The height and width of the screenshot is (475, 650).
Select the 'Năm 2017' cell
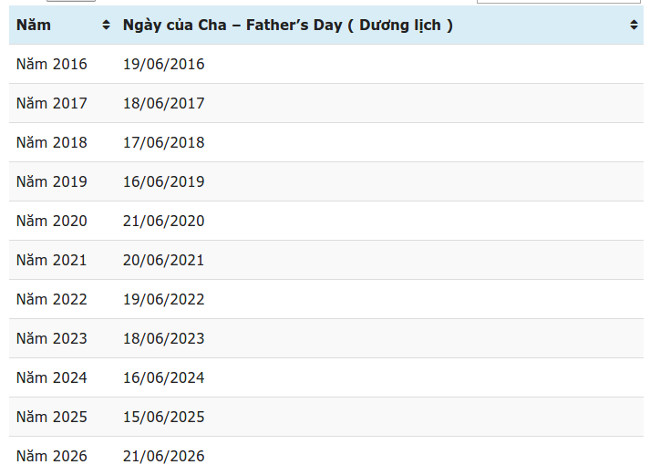coord(52,103)
